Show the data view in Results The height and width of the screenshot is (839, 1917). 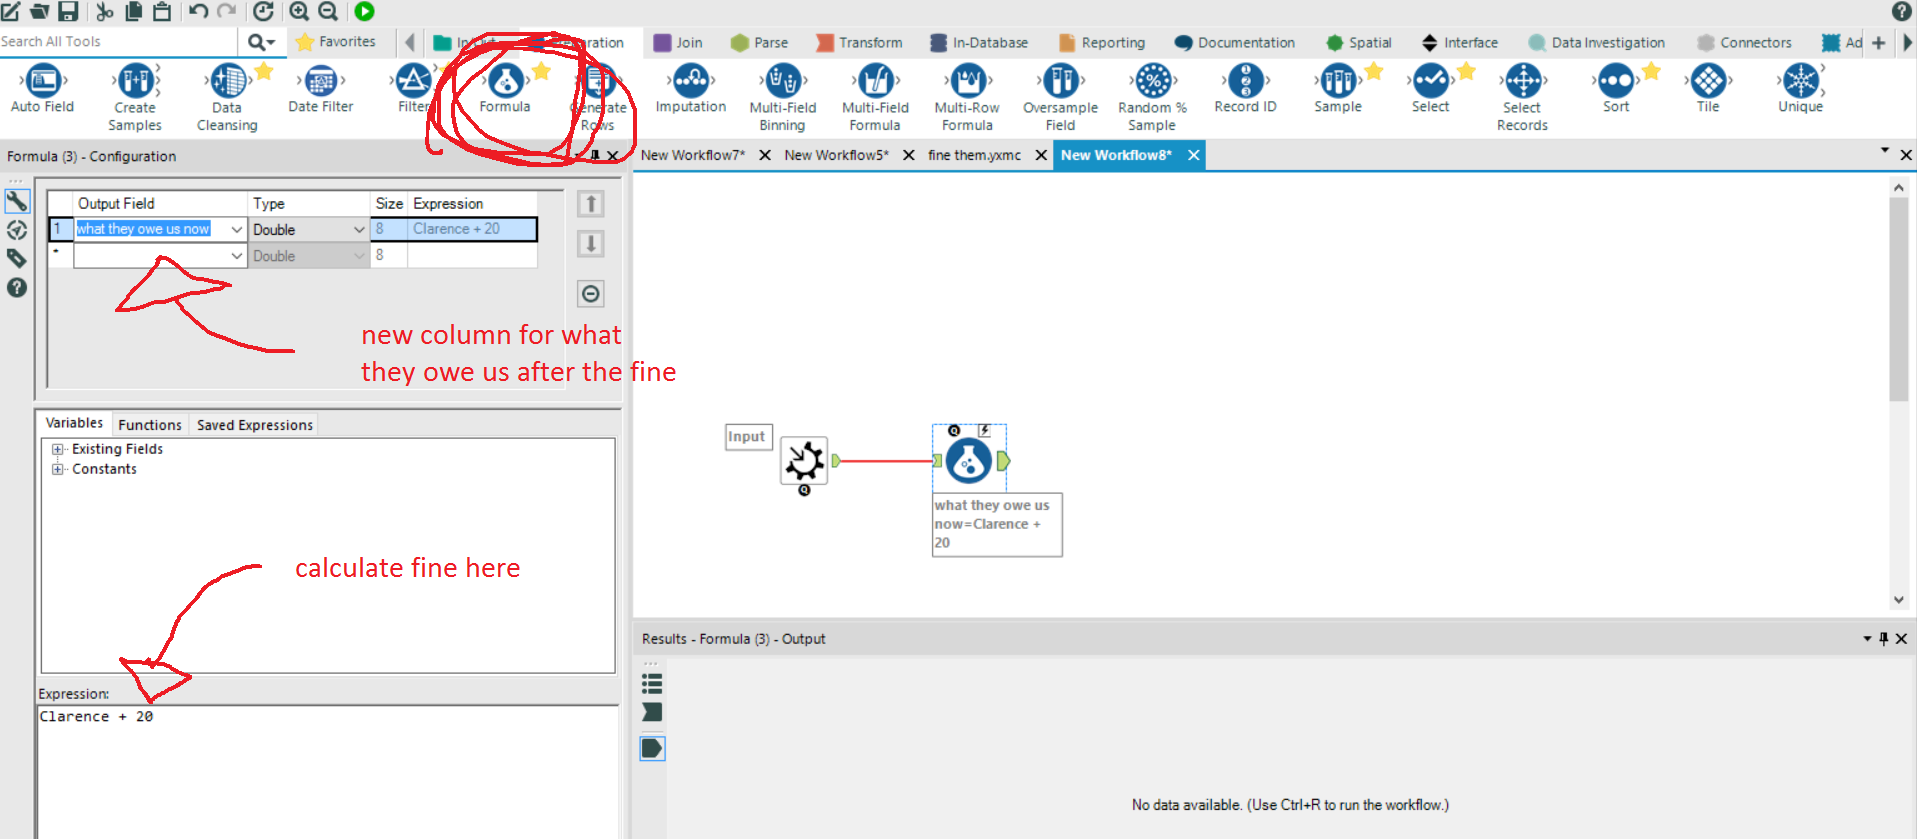(x=652, y=748)
